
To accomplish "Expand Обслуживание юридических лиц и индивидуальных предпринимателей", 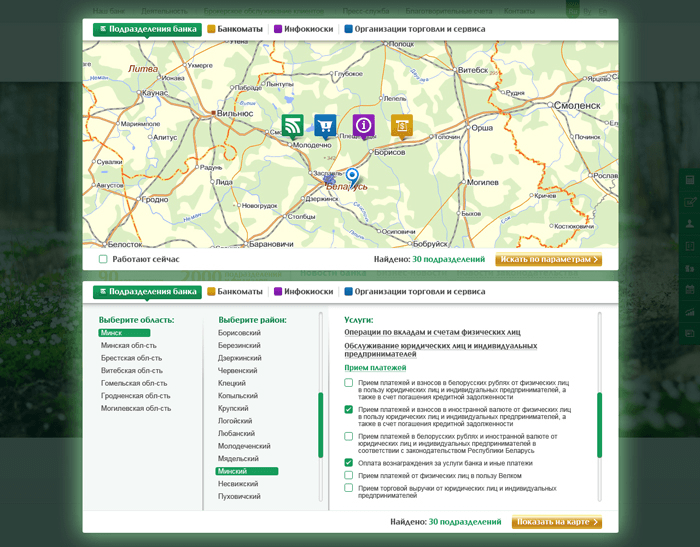I will click(441, 350).
